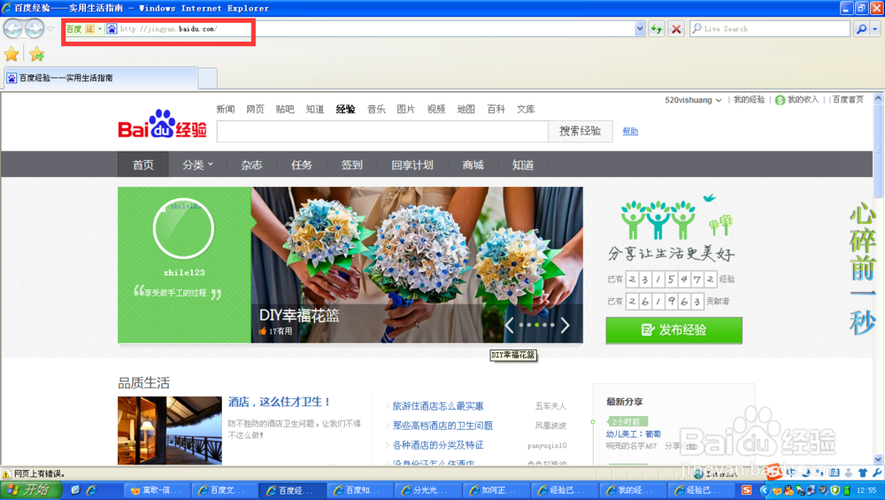The width and height of the screenshot is (885, 500).
Task: Open the 音乐 link in top navigation
Action: pos(376,109)
